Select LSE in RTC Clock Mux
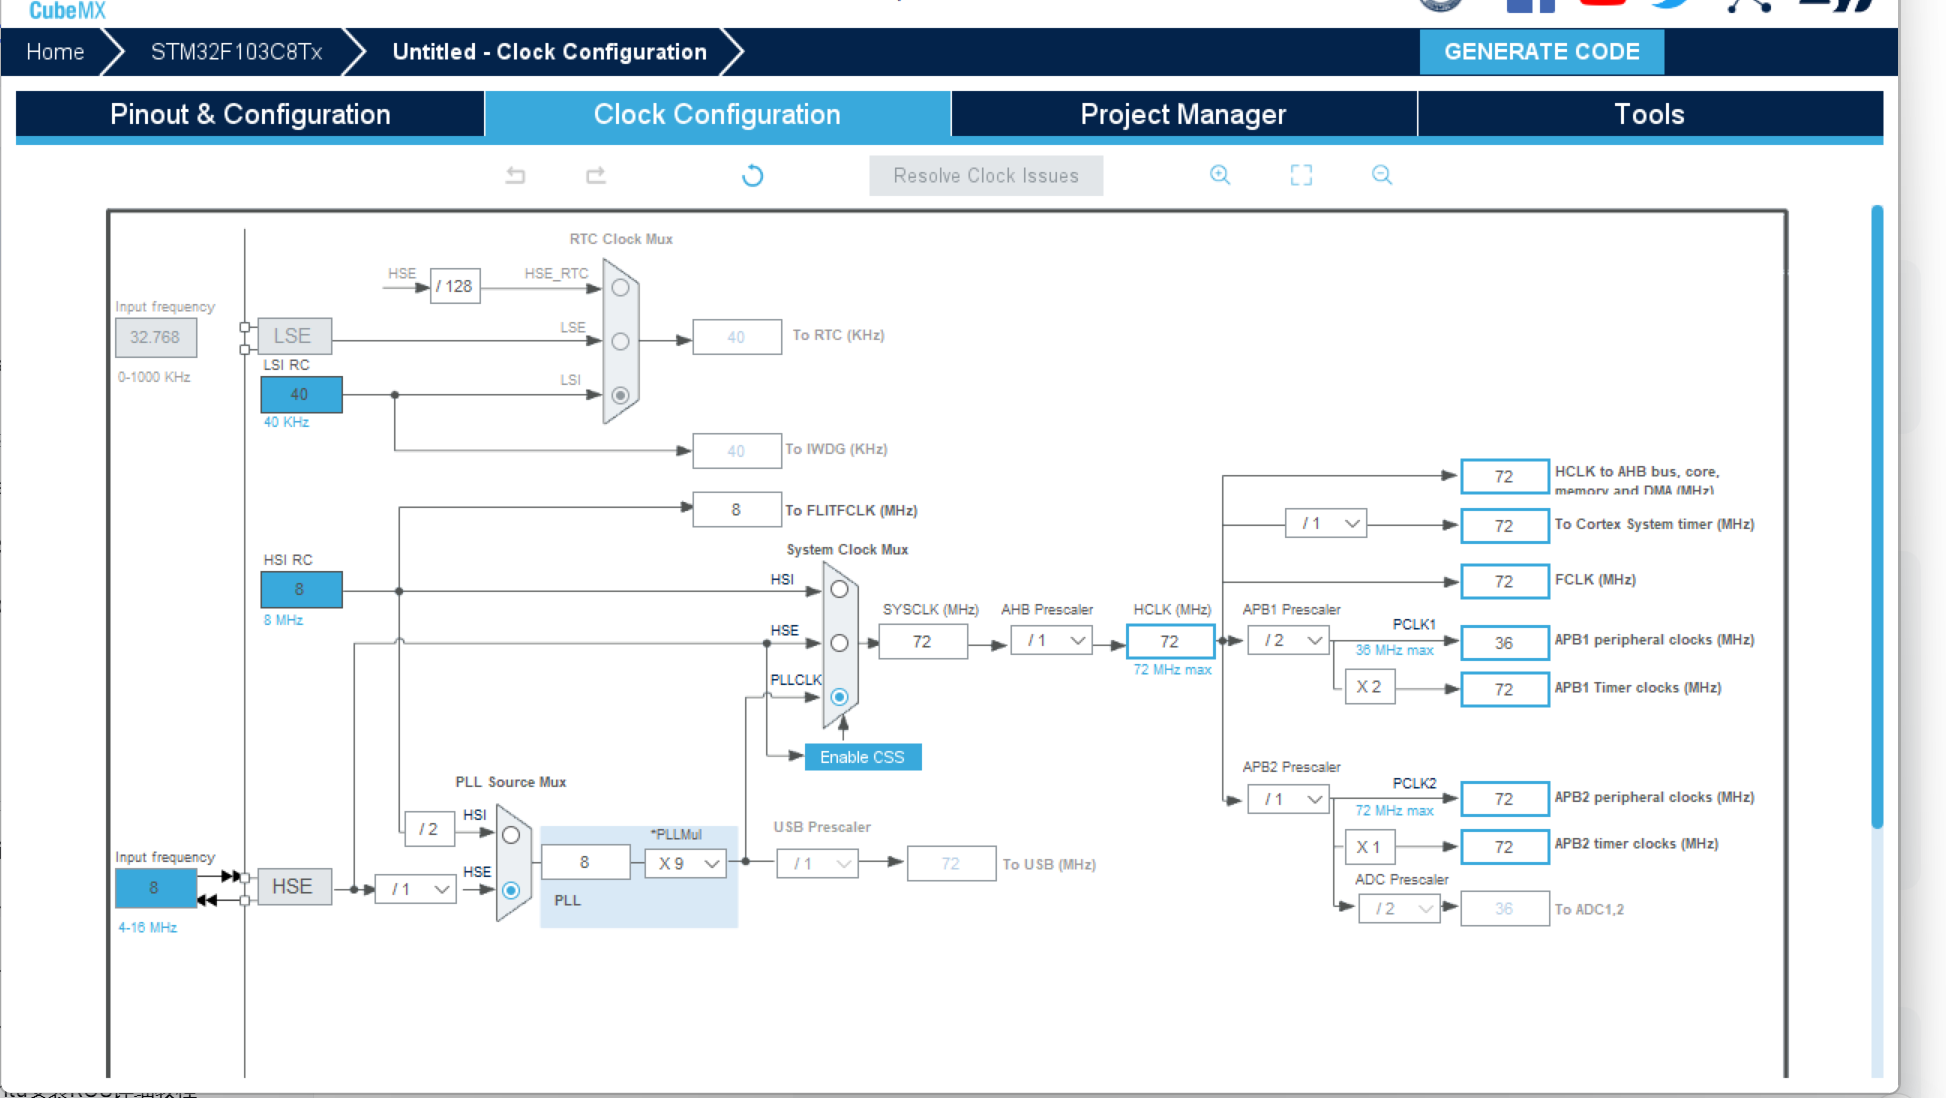 click(x=620, y=342)
